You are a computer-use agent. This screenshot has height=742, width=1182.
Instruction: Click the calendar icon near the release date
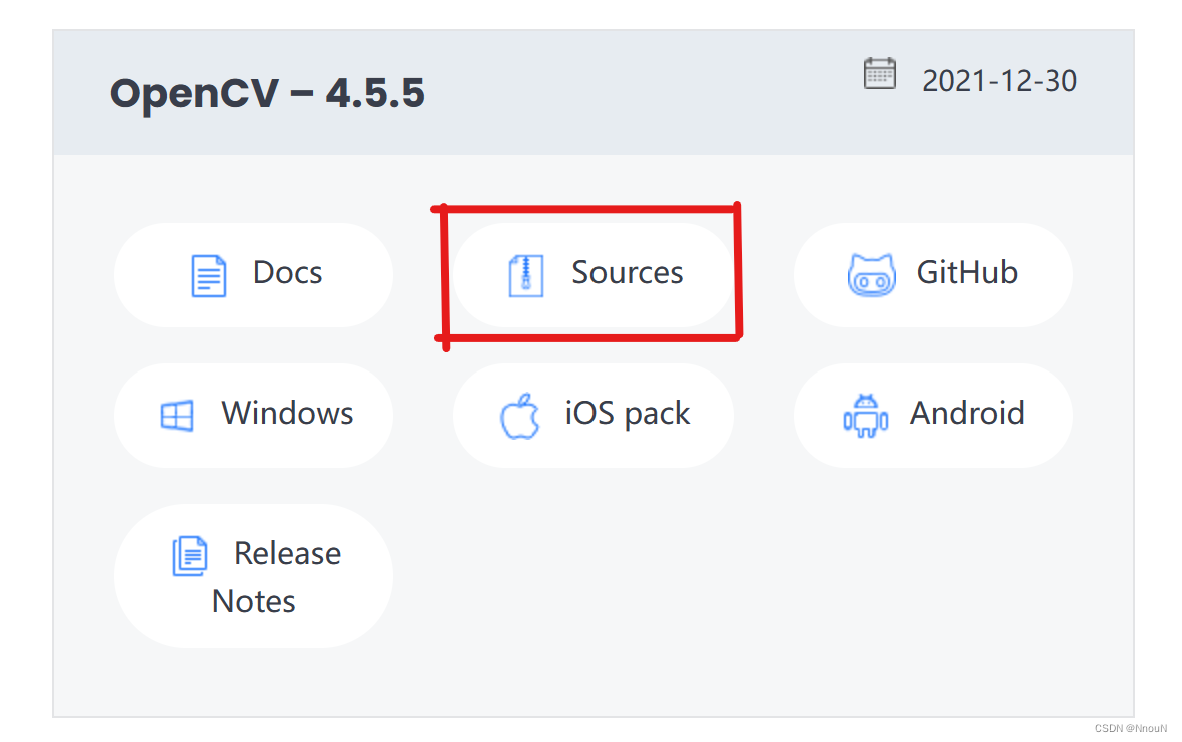(879, 73)
